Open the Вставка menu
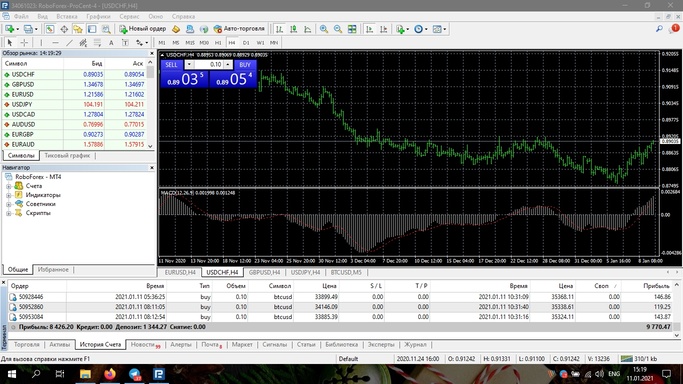The width and height of the screenshot is (683, 384). click(x=67, y=17)
